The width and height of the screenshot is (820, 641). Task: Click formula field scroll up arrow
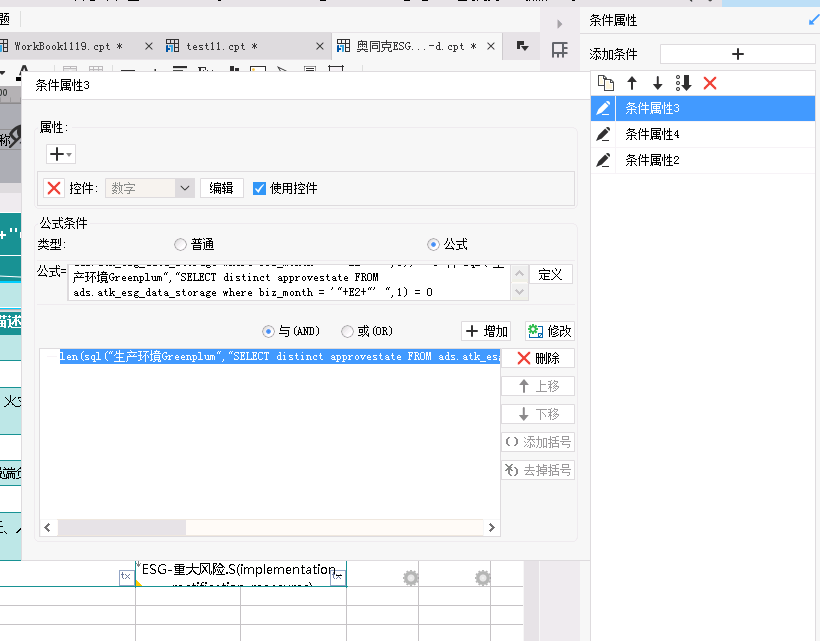pyautogui.click(x=519, y=273)
